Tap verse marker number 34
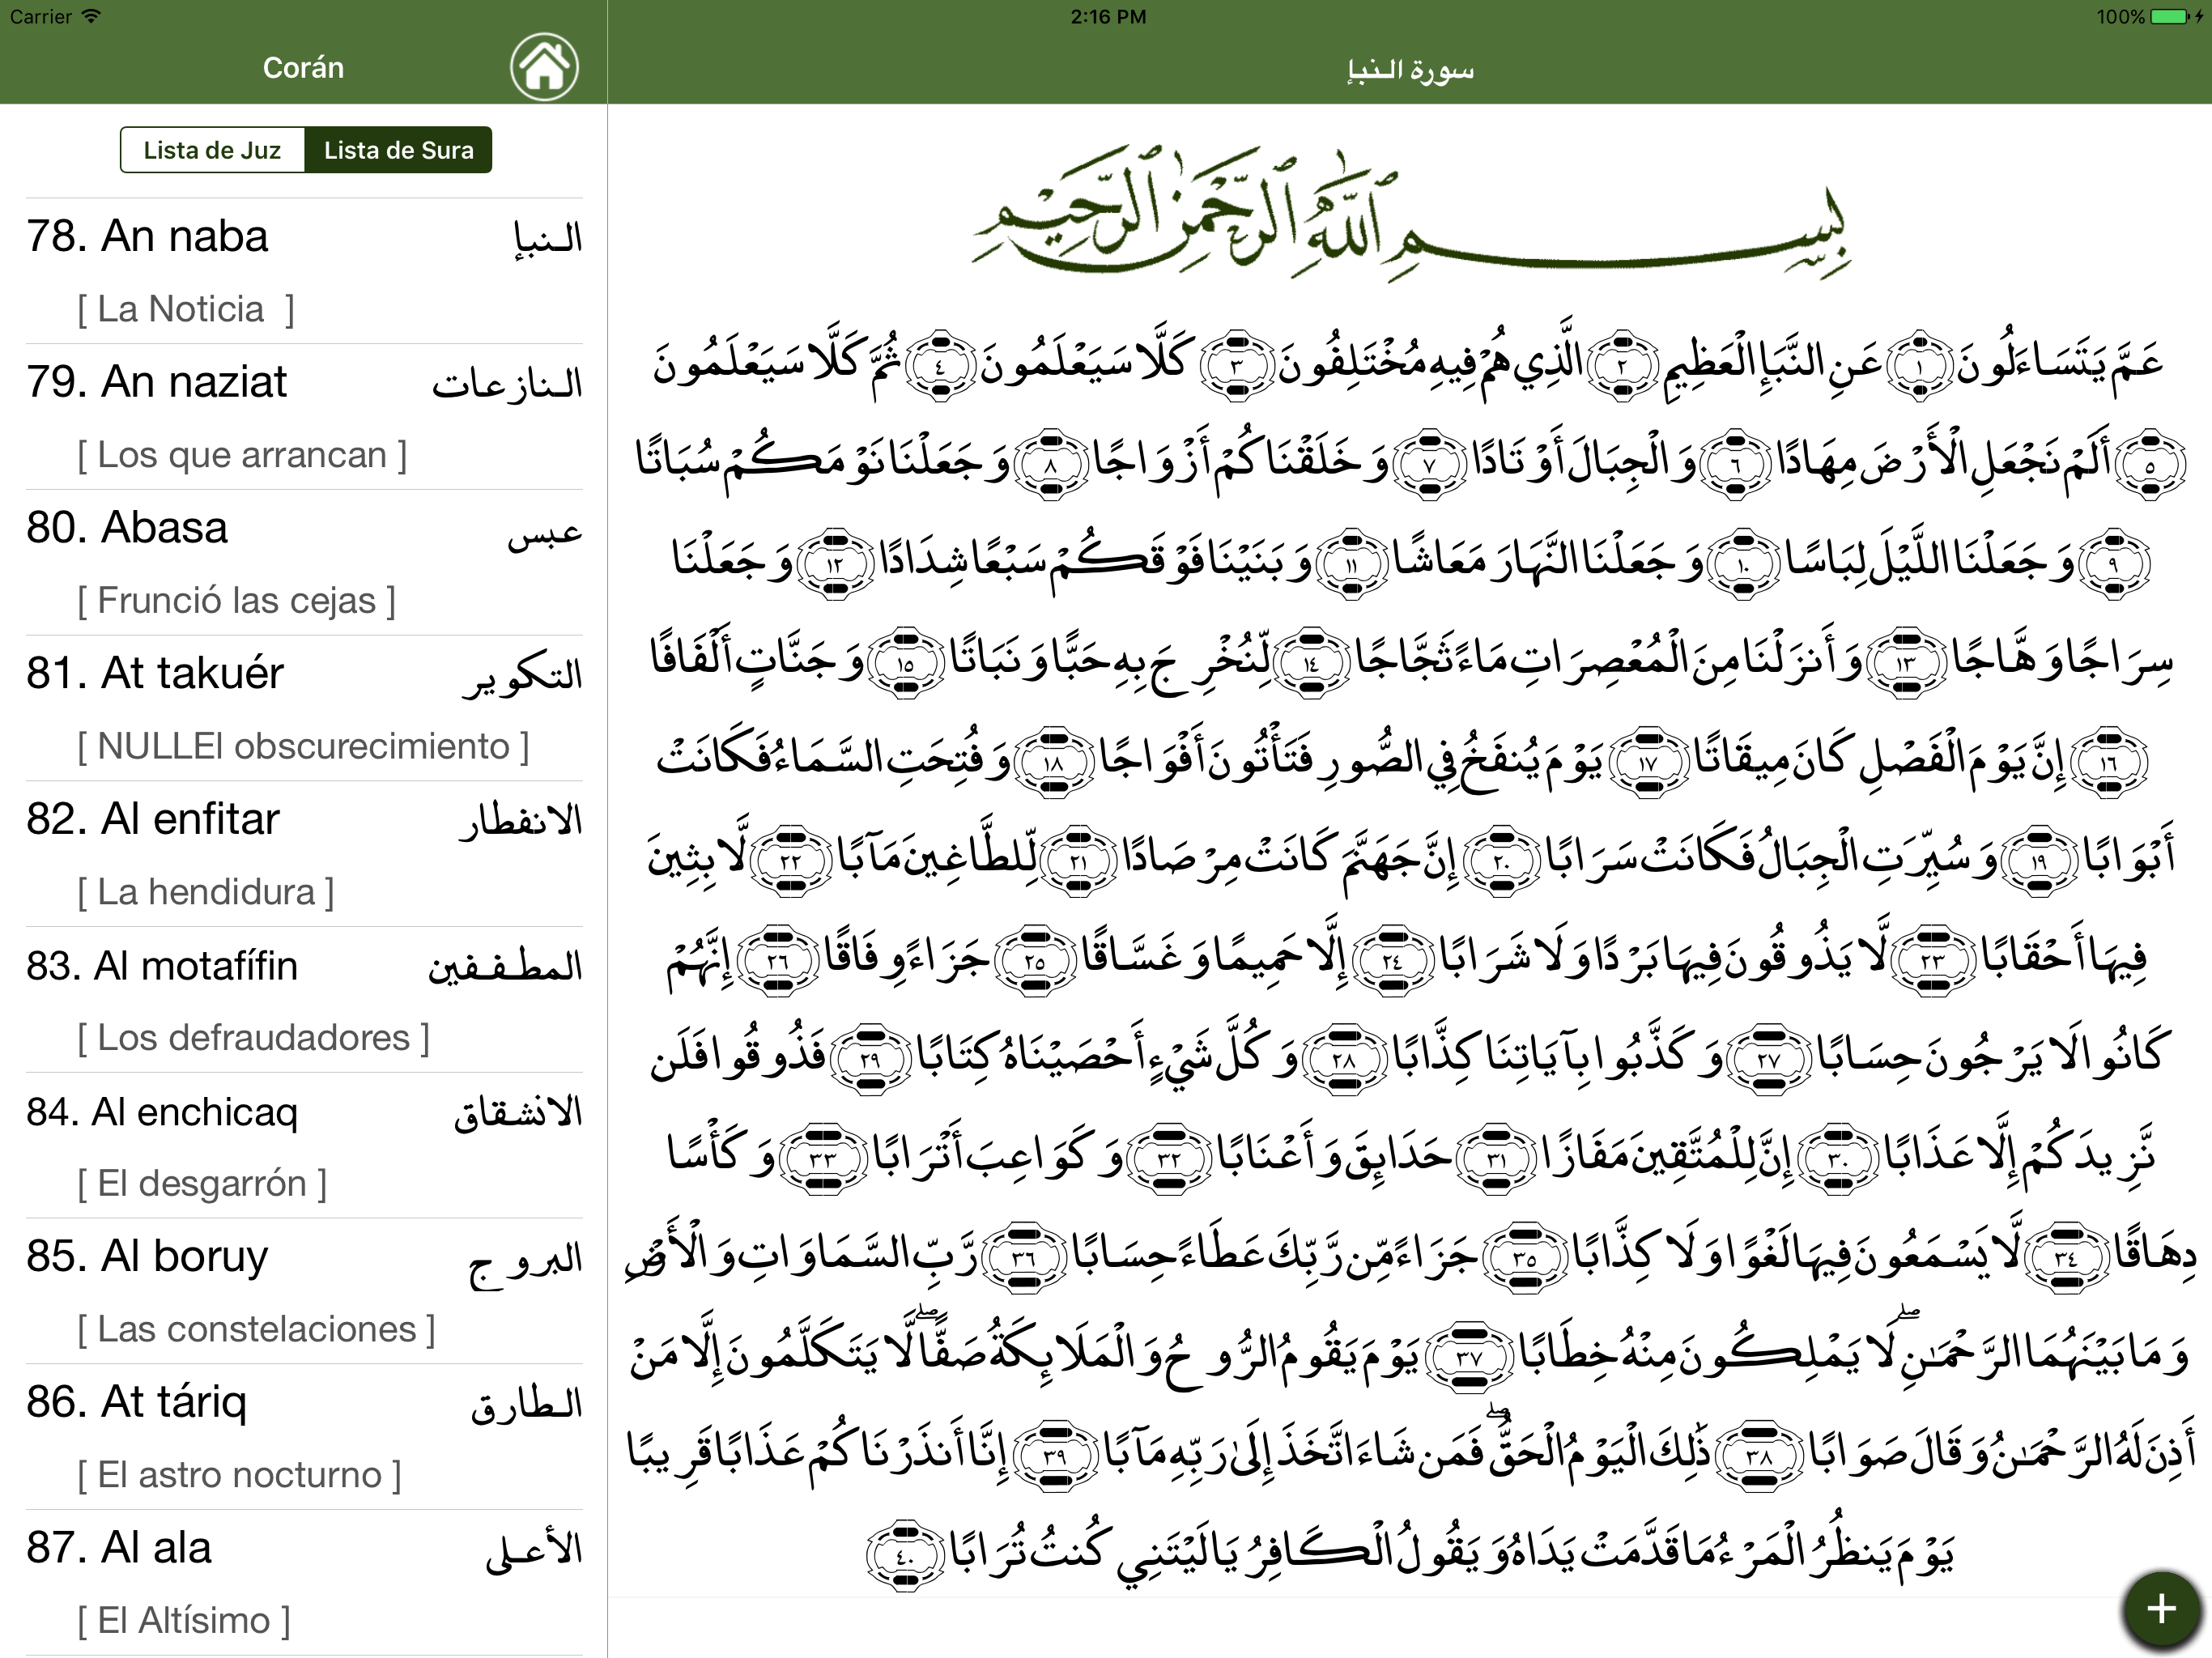This screenshot has width=2212, height=1658. click(2066, 1257)
